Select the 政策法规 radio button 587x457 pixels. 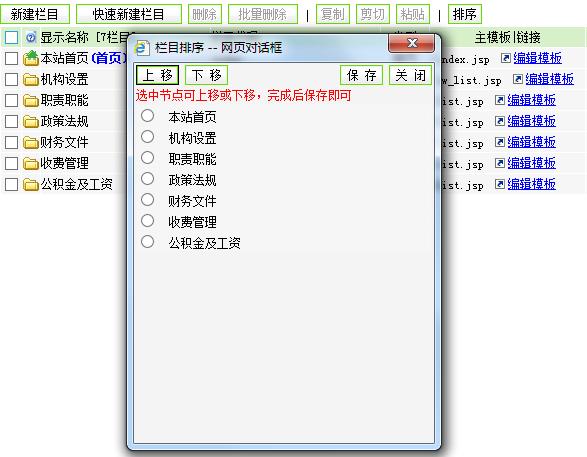point(147,179)
